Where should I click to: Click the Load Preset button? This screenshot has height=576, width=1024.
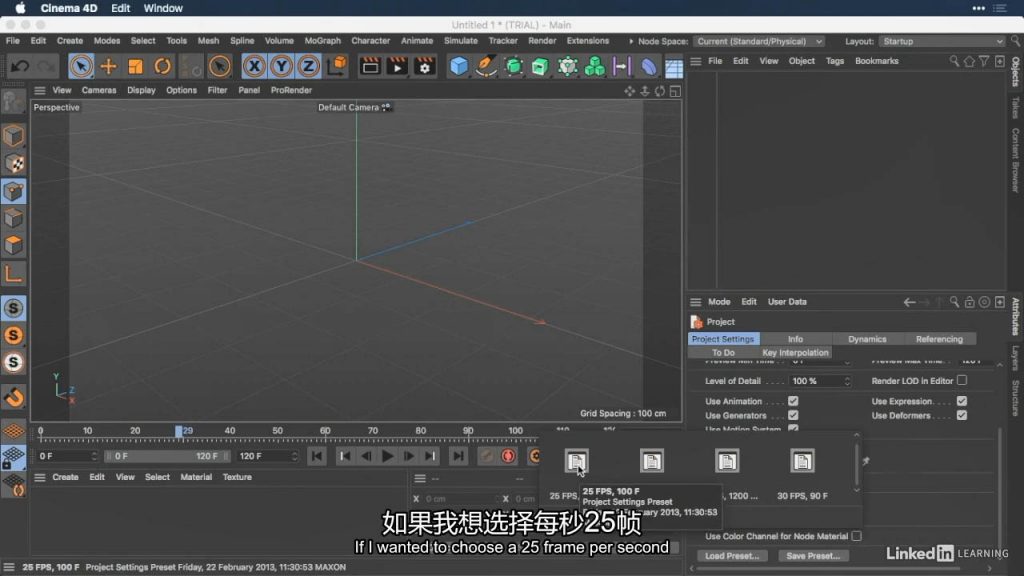[731, 556]
